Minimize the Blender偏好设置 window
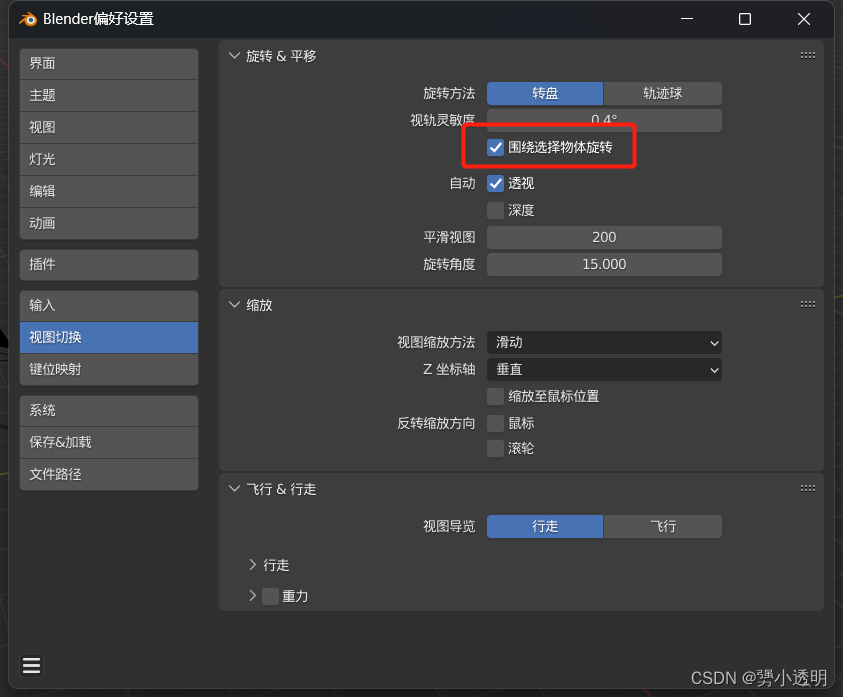843x697 pixels. click(687, 19)
